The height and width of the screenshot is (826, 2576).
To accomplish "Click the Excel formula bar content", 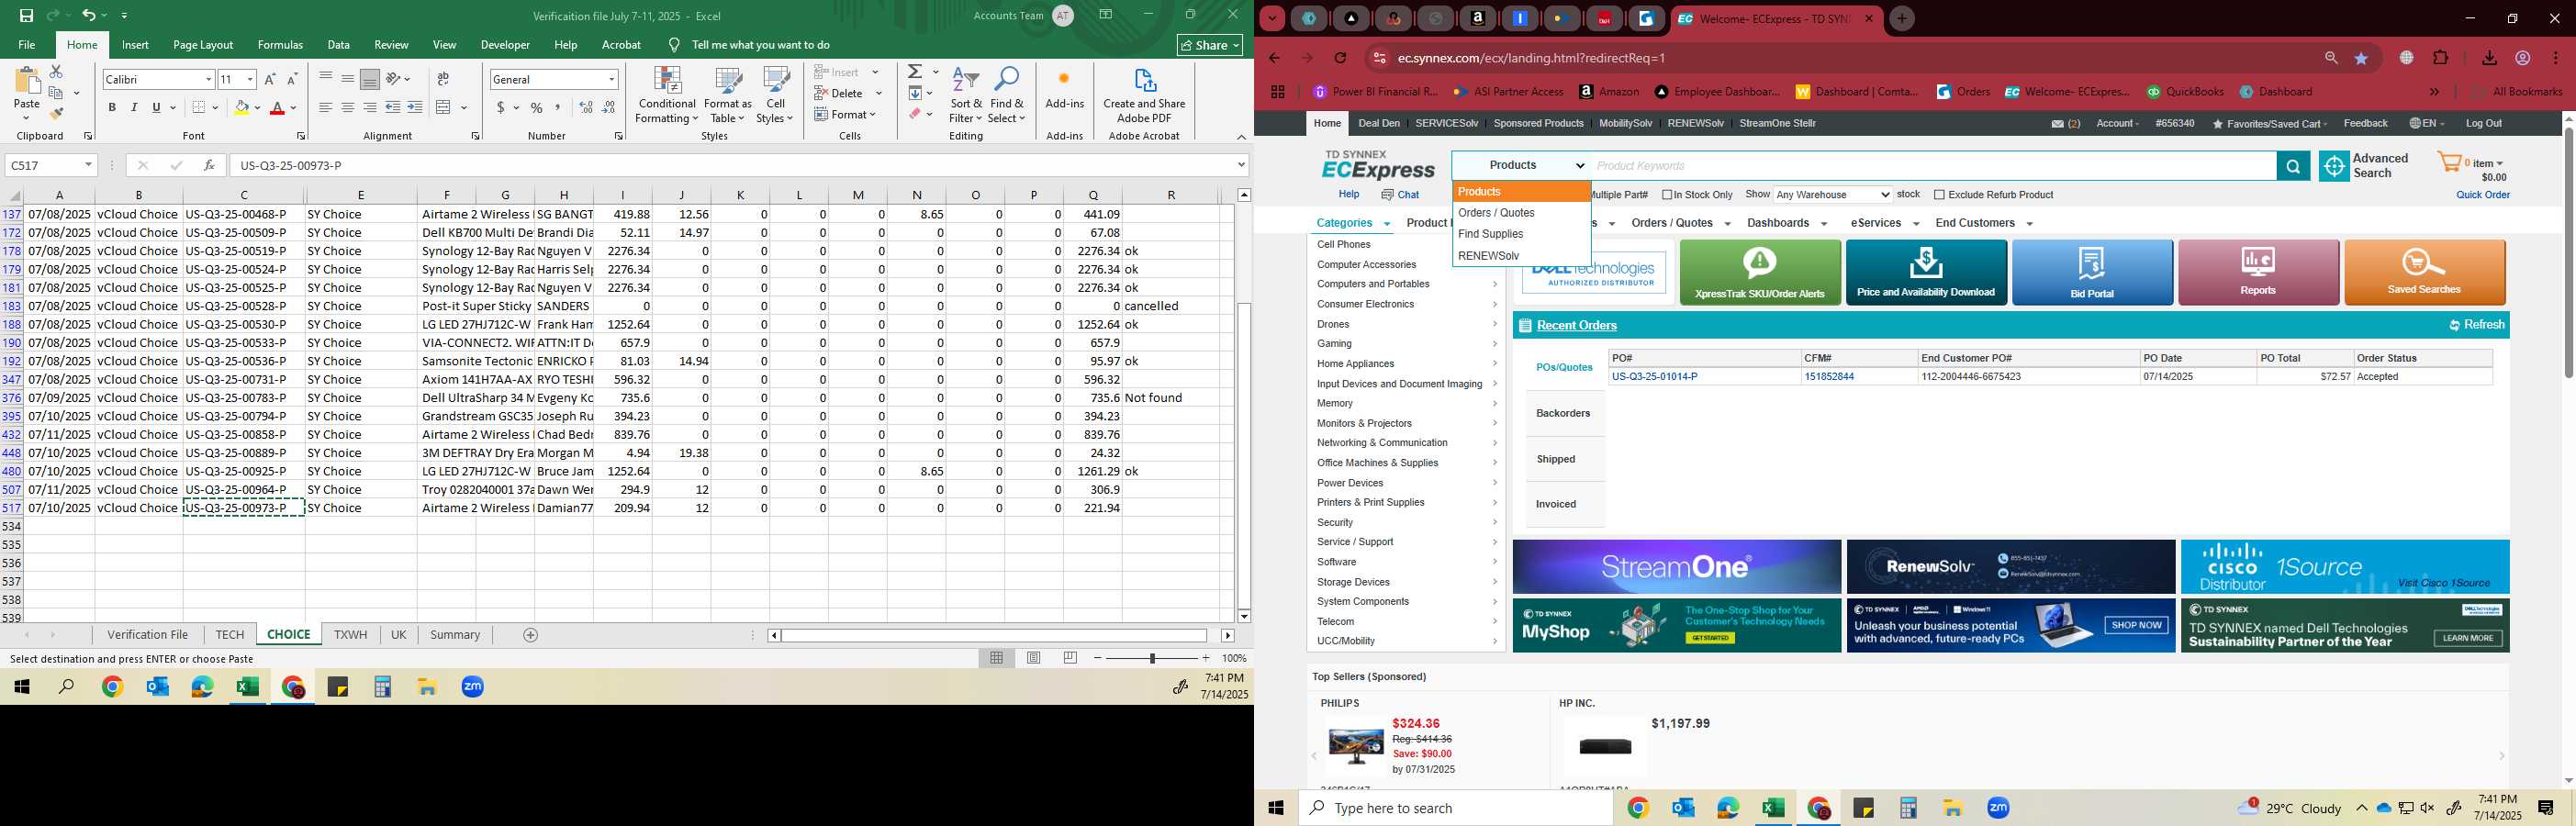I will point(735,165).
